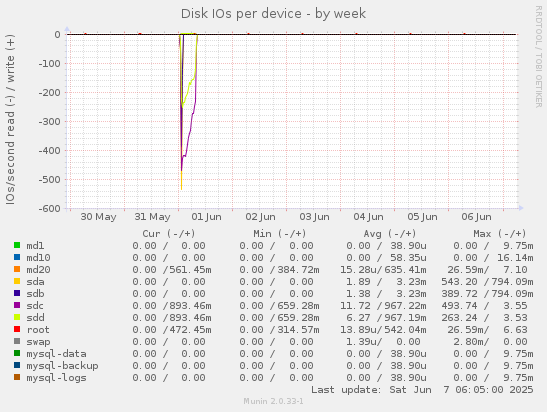The width and height of the screenshot is (547, 412).
Task: Click the Last update timestamp text
Action: [422, 390]
